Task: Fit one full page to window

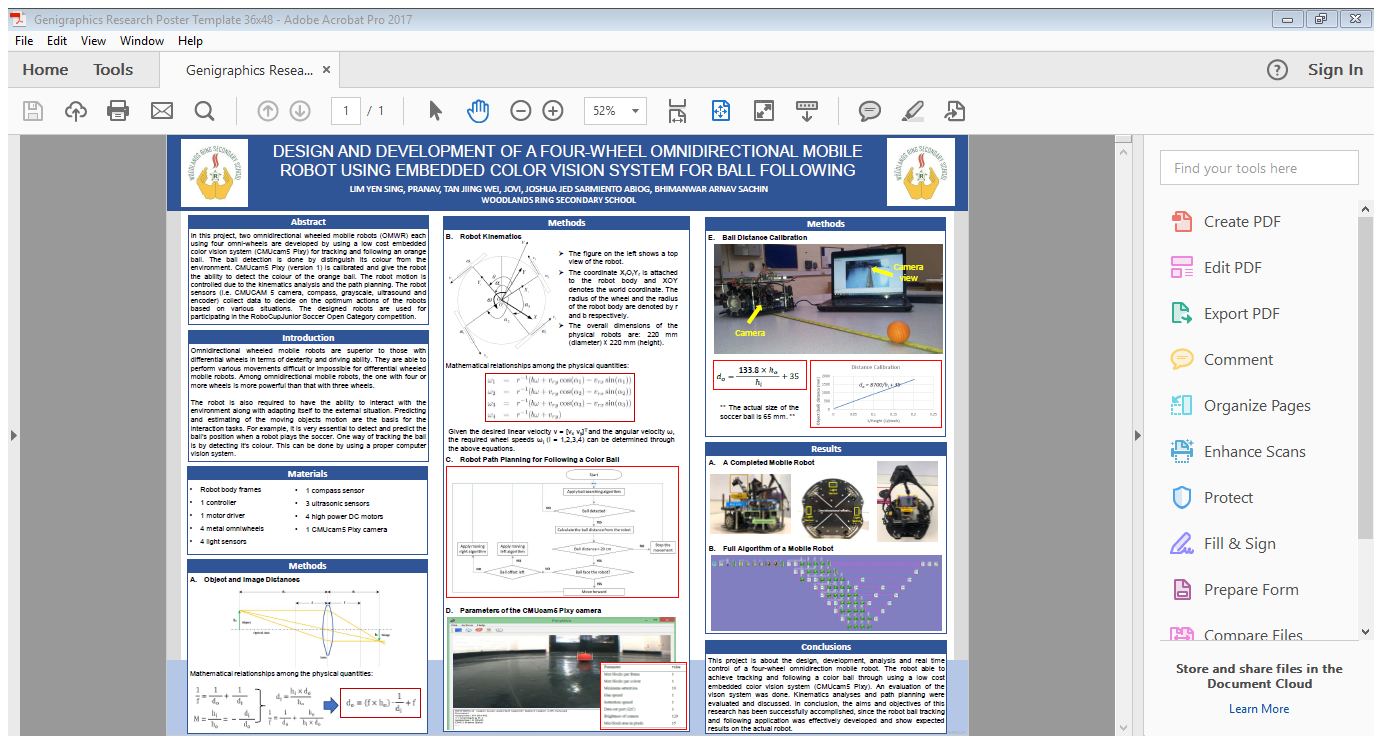Action: [x=721, y=111]
